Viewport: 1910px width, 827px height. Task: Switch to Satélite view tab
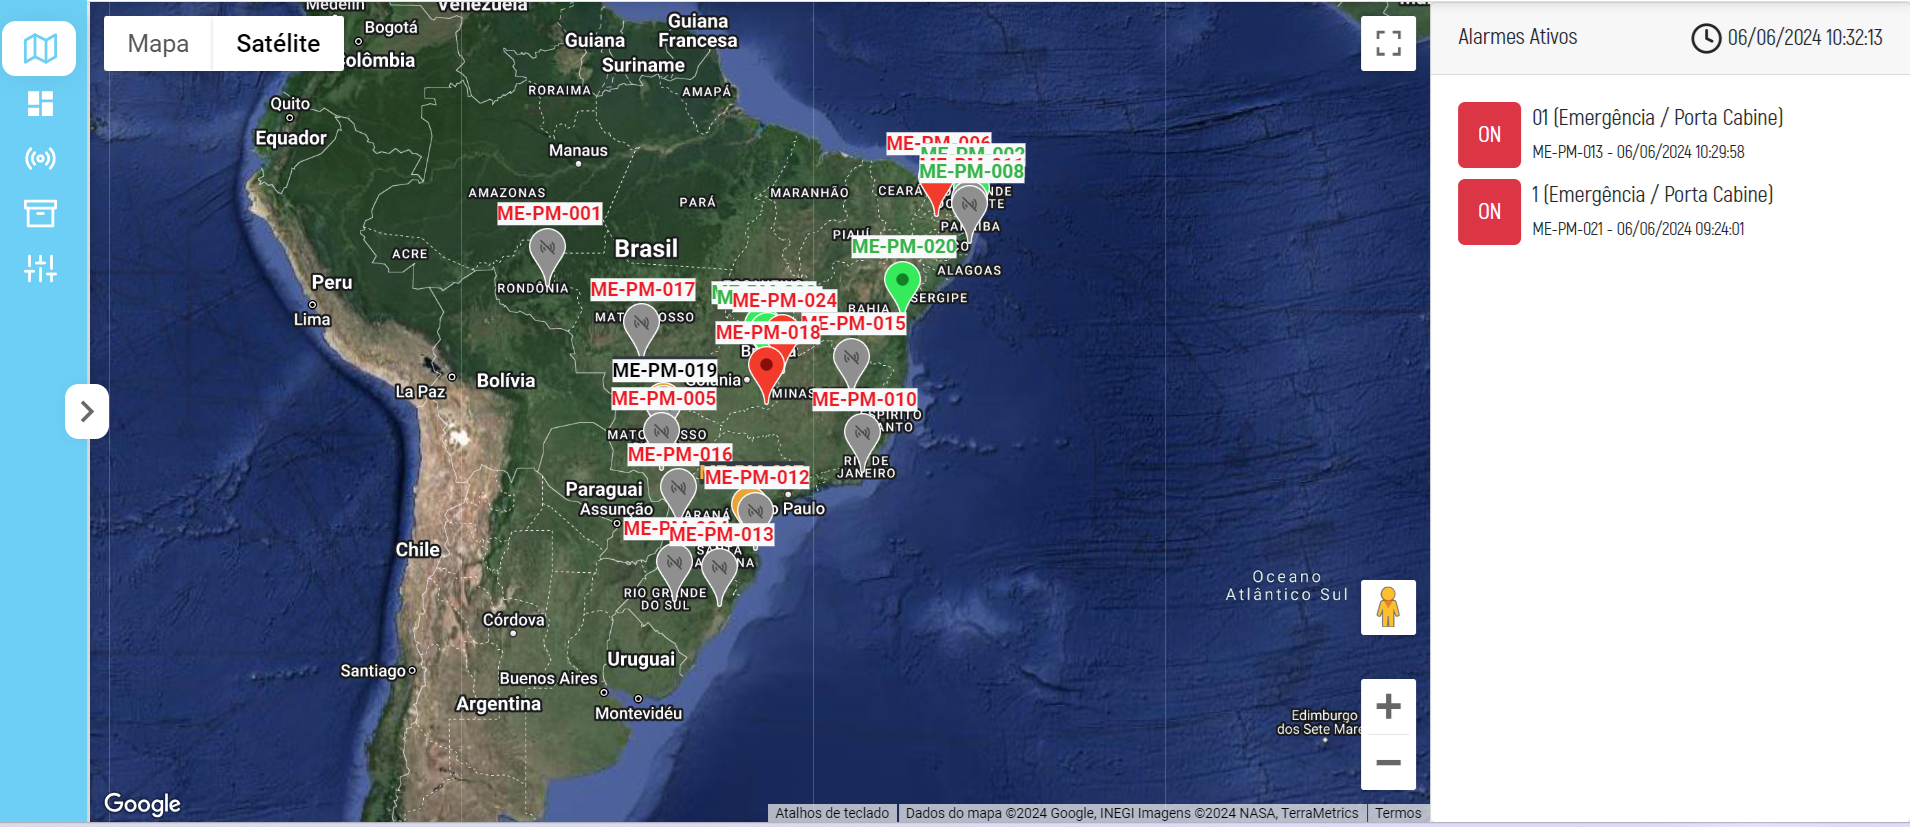(x=278, y=43)
